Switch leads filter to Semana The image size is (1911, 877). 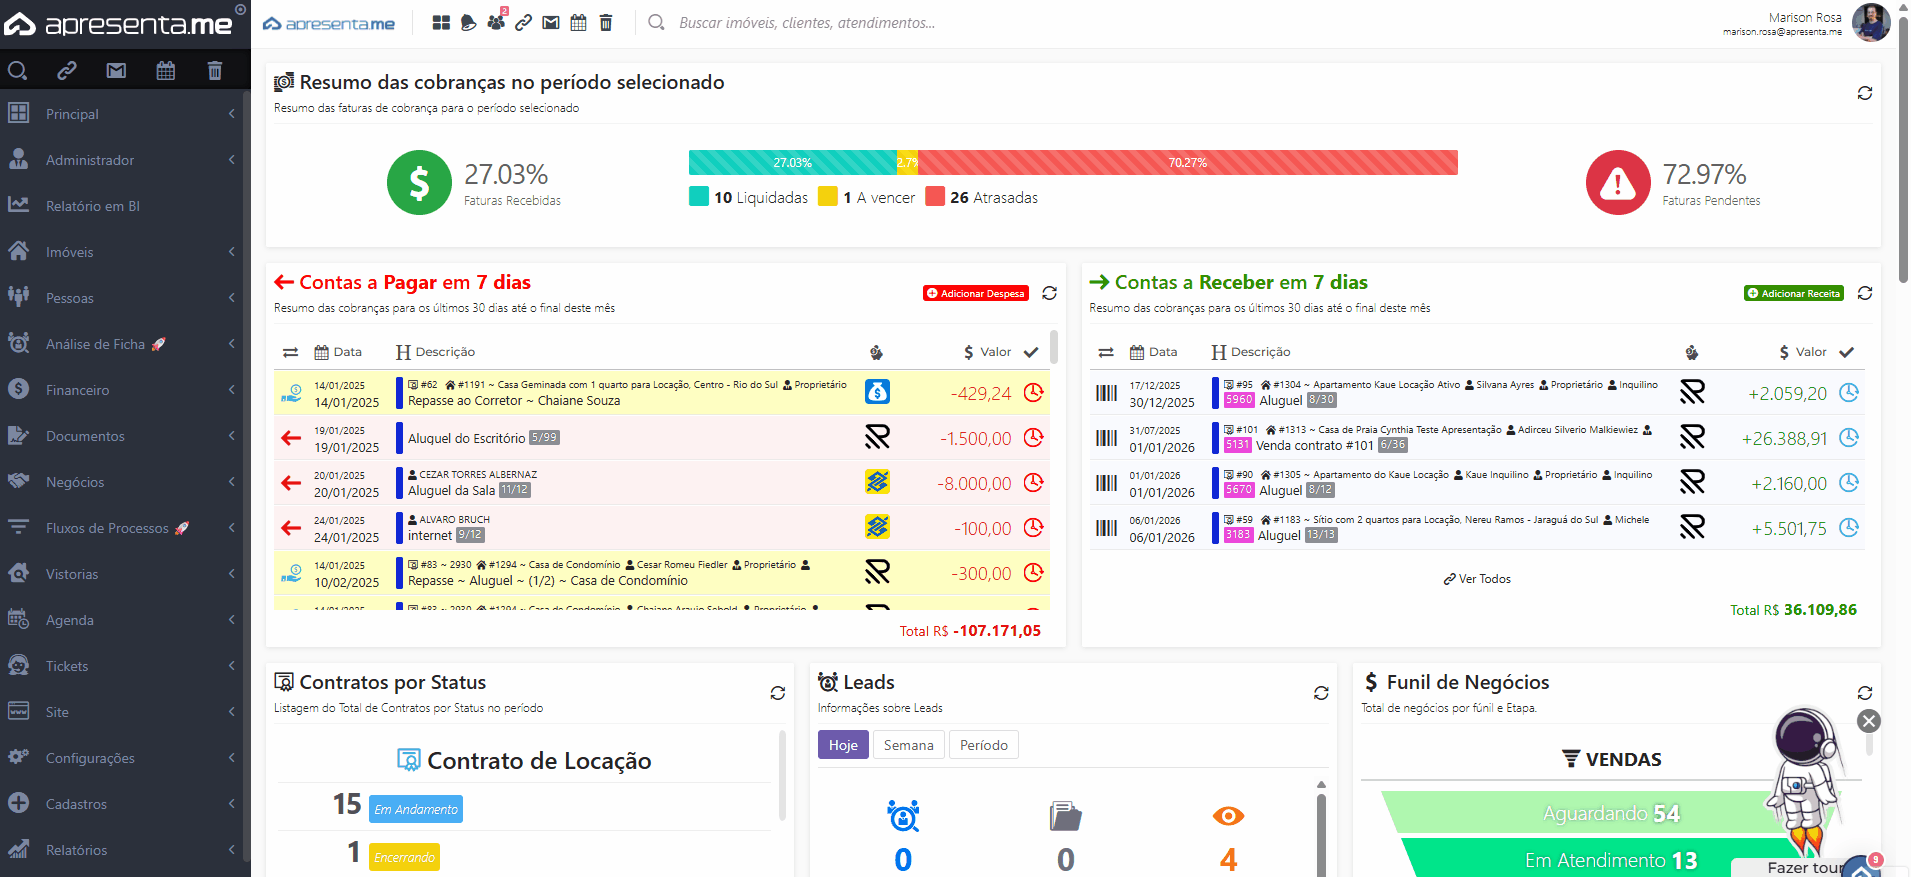coord(908,745)
